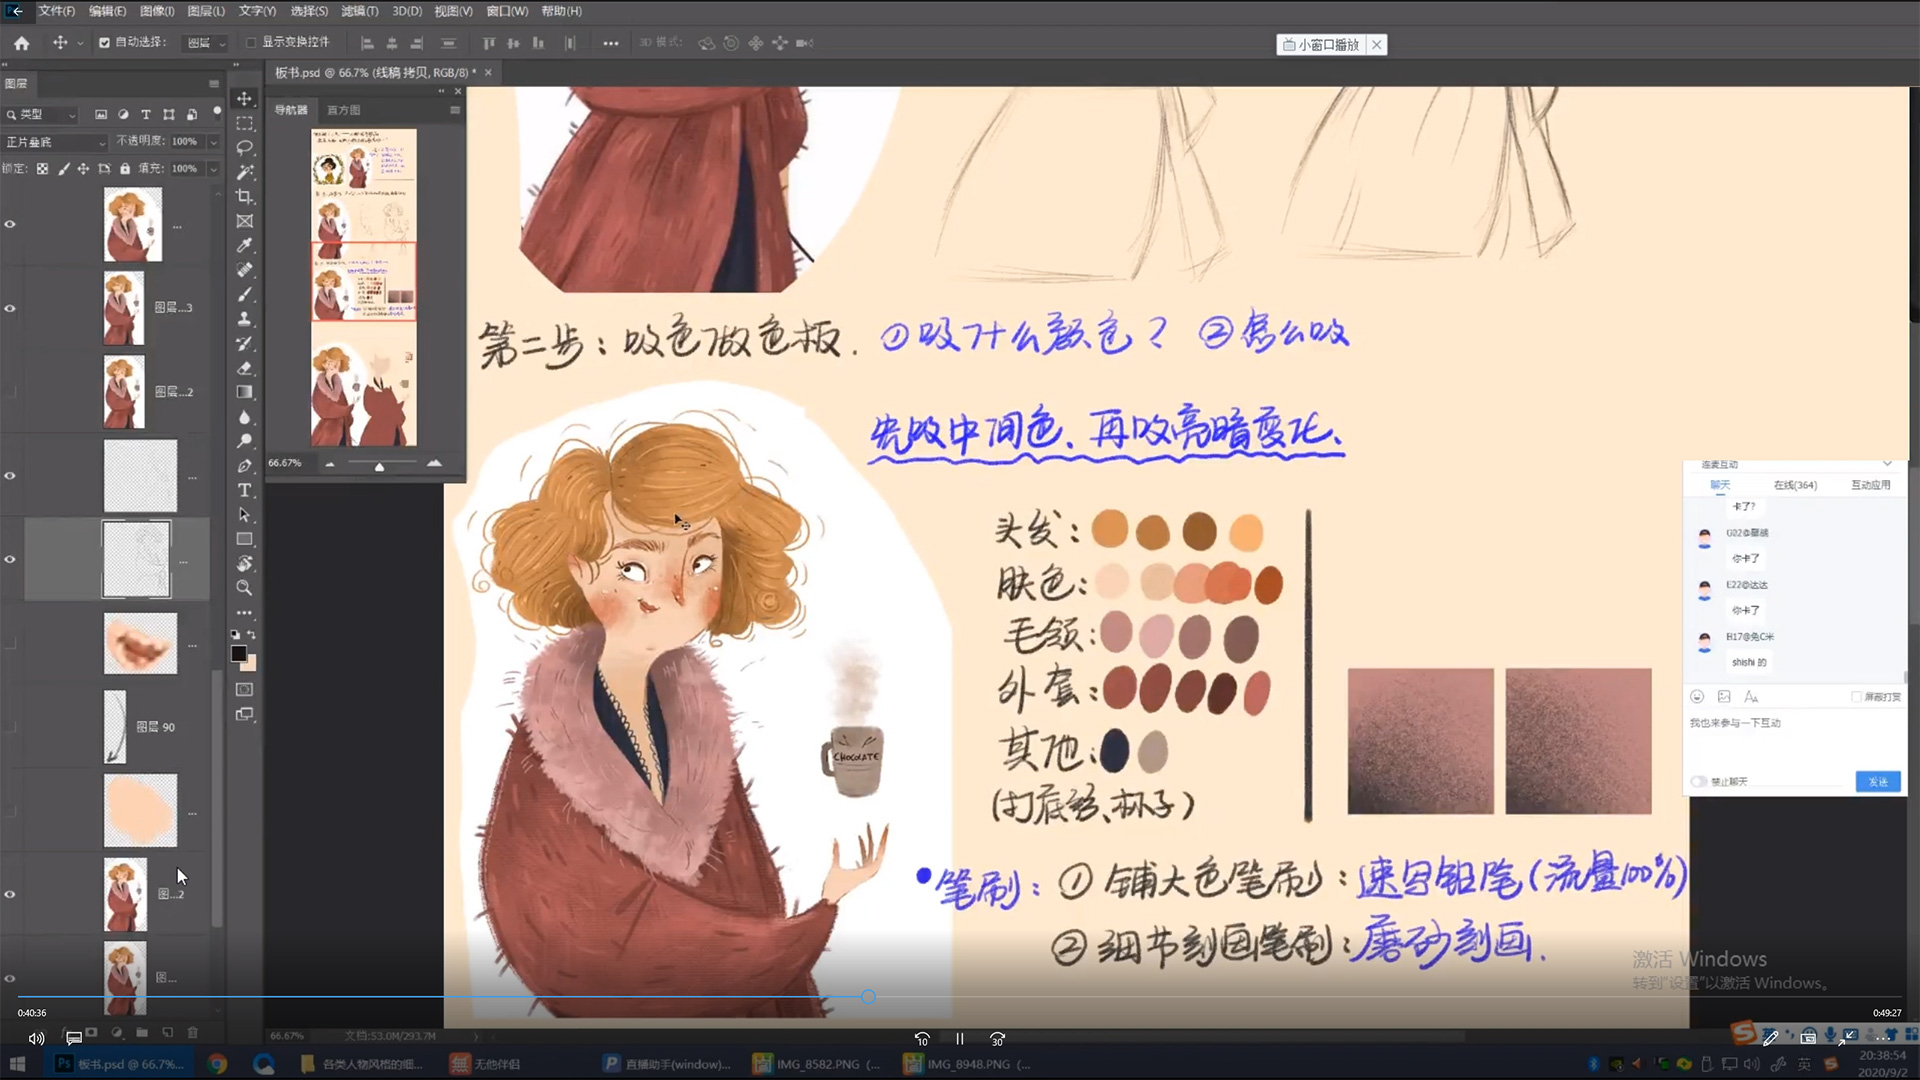1920x1080 pixels.
Task: Toggle lock all icon in layers panel
Action: pos(125,169)
